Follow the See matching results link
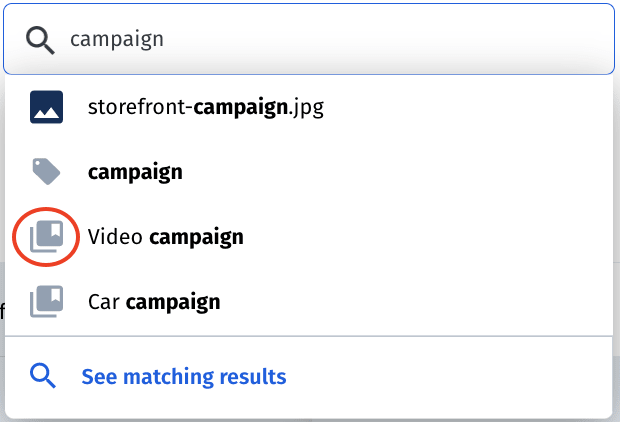The width and height of the screenshot is (620, 422). [x=183, y=377]
